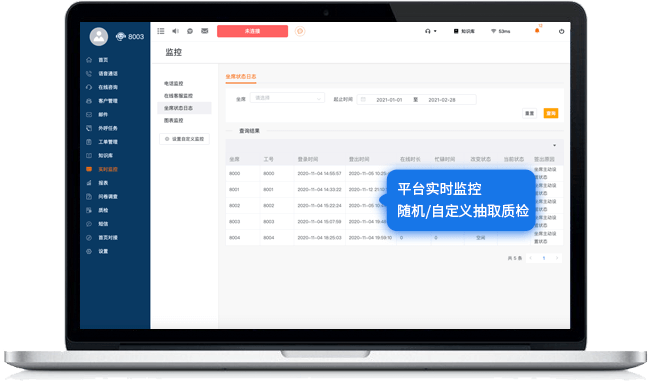650x382 pixels.
Task: Click the list menu icon in top toolbar
Action: coord(161,31)
